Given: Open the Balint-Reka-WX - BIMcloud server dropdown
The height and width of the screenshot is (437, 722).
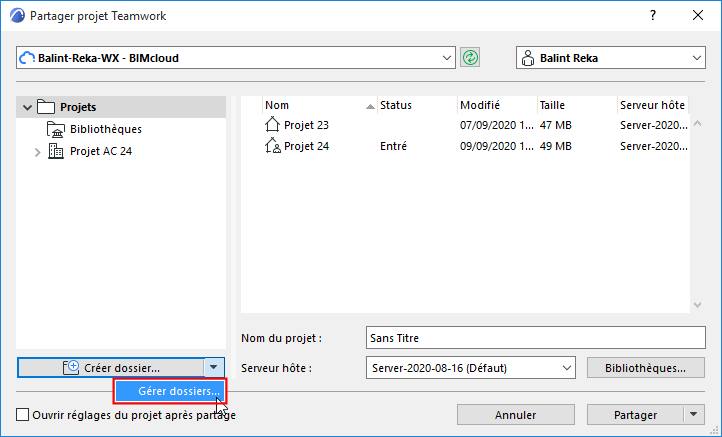Looking at the screenshot, I should pos(447,58).
